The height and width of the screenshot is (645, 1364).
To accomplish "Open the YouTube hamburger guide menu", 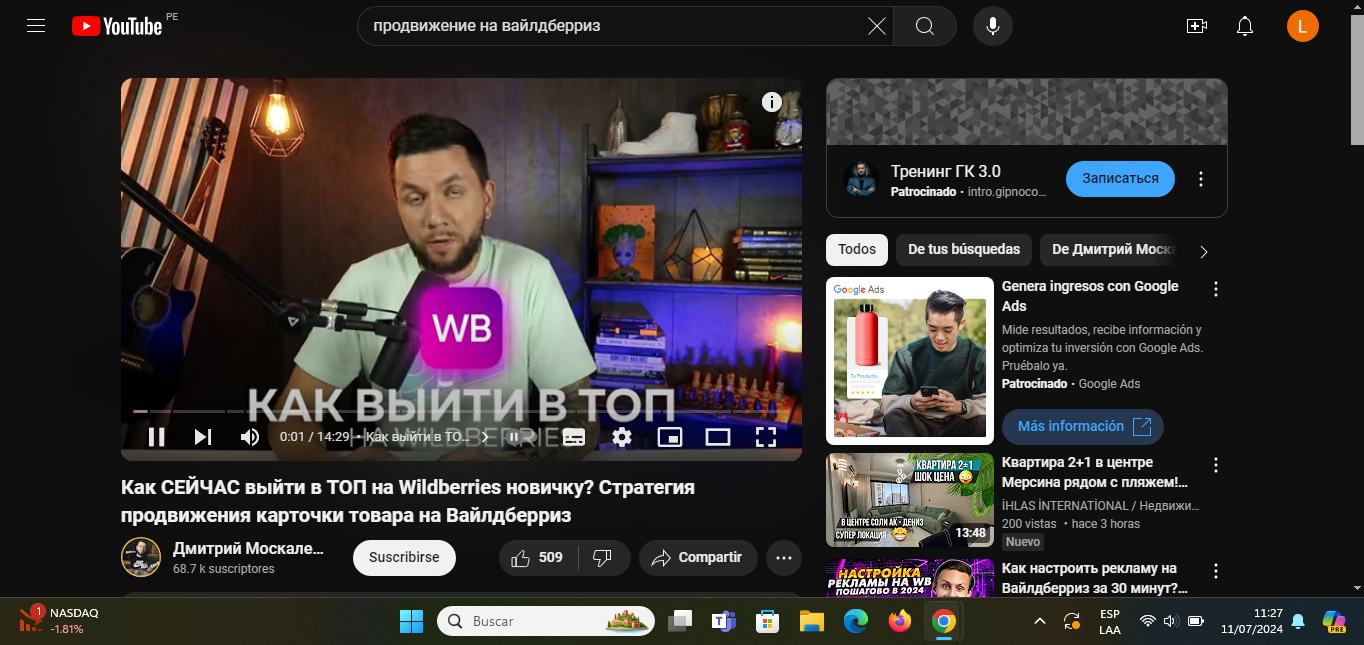I will click(36, 26).
